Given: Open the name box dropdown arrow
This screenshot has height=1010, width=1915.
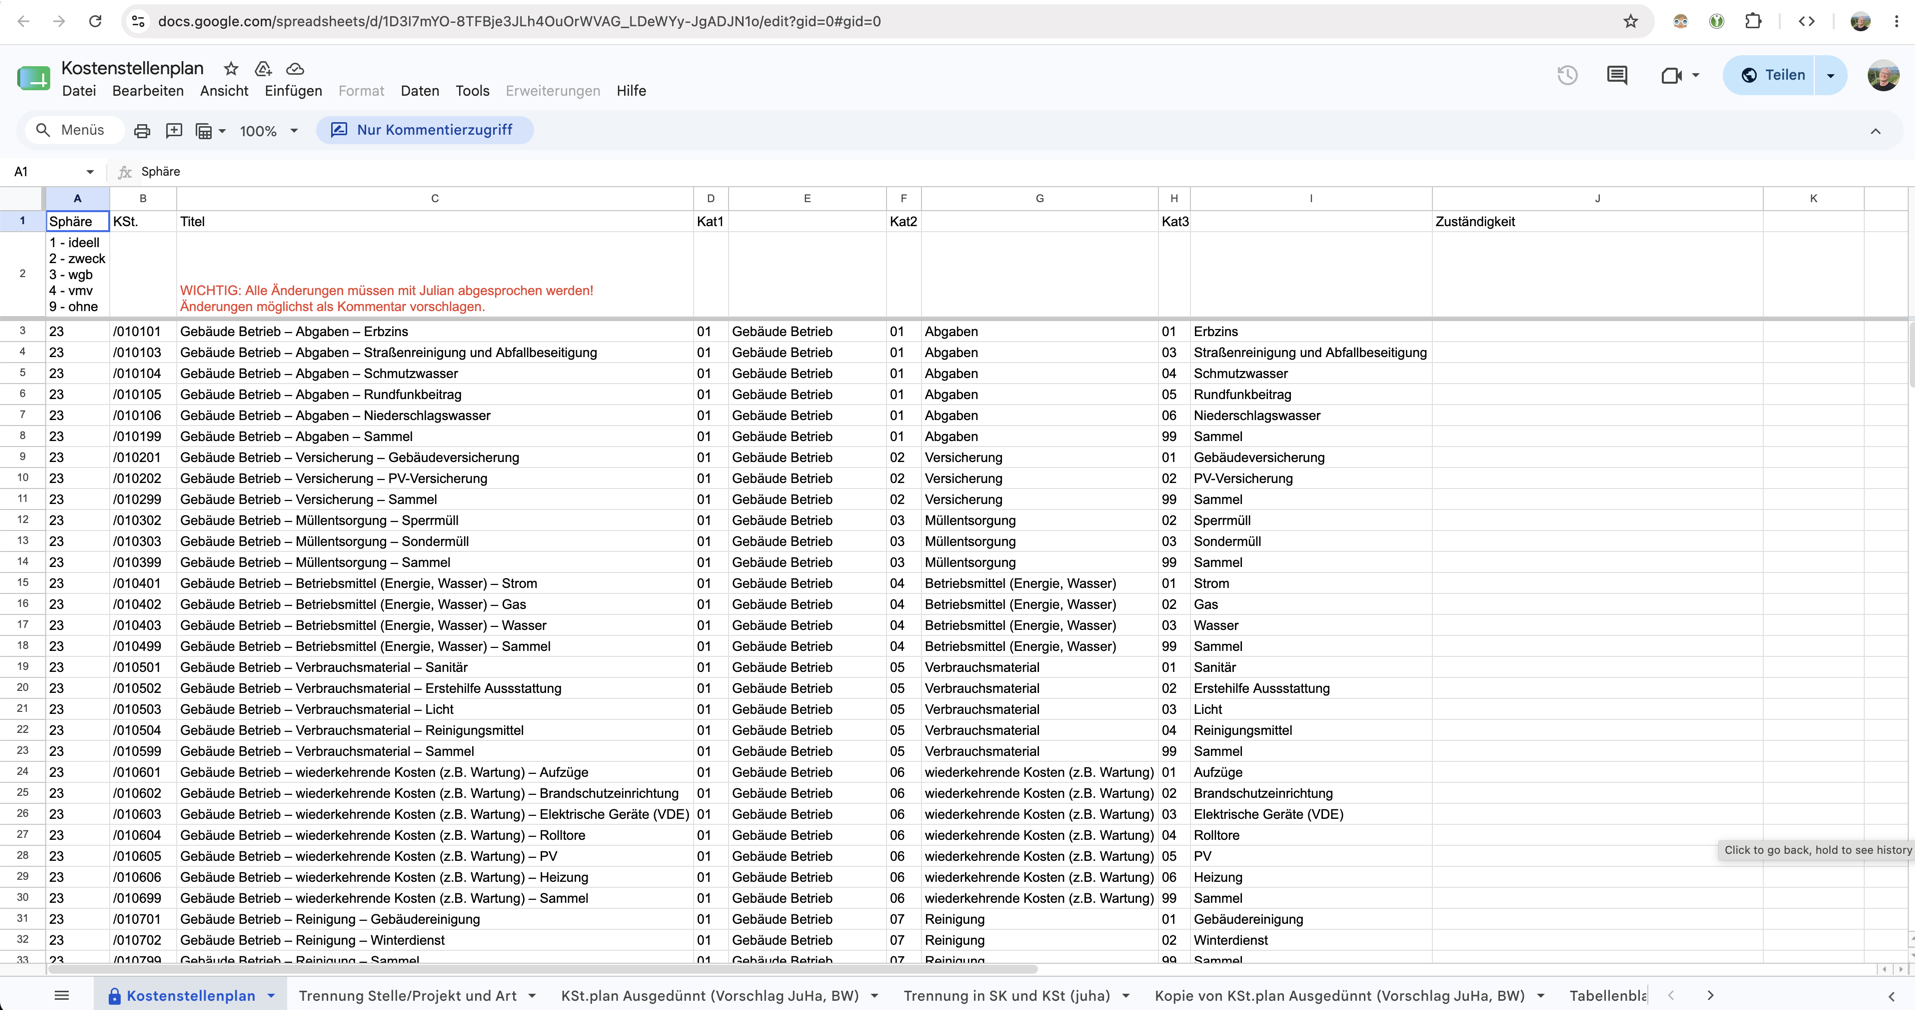Looking at the screenshot, I should (x=90, y=172).
